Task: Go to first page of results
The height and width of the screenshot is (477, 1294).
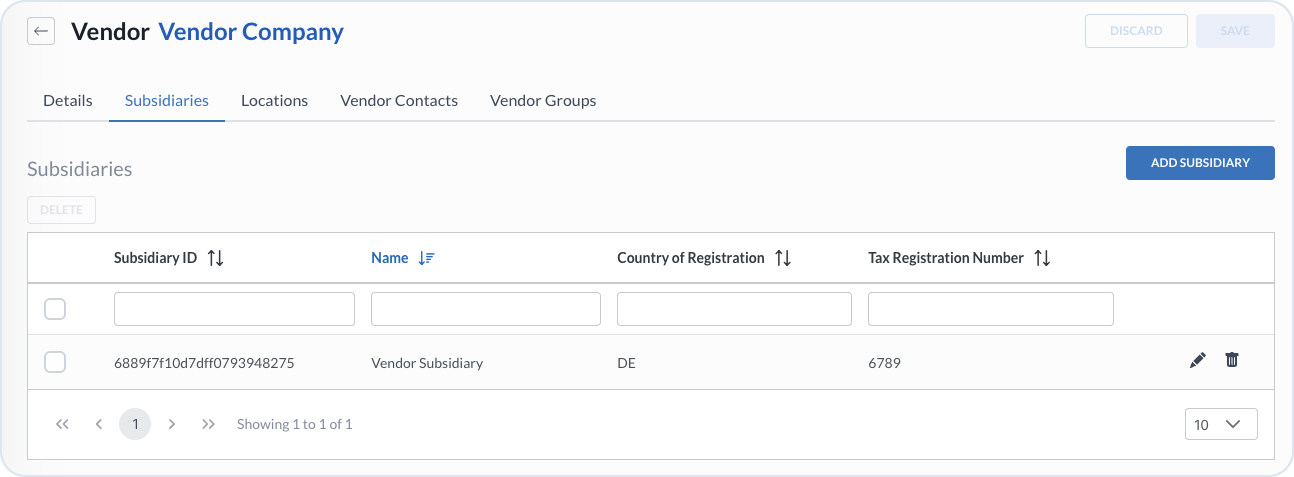Action: click(62, 424)
